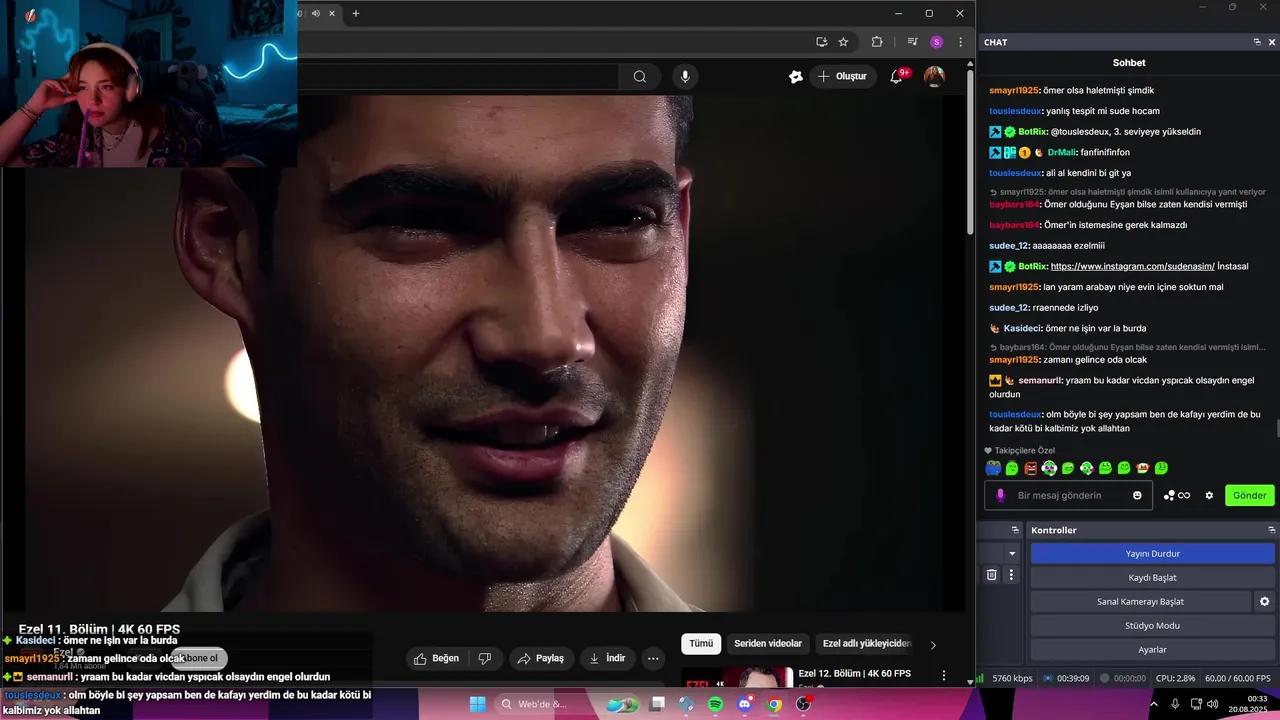
Task: Open the YouTube account avatar
Action: [x=934, y=76]
